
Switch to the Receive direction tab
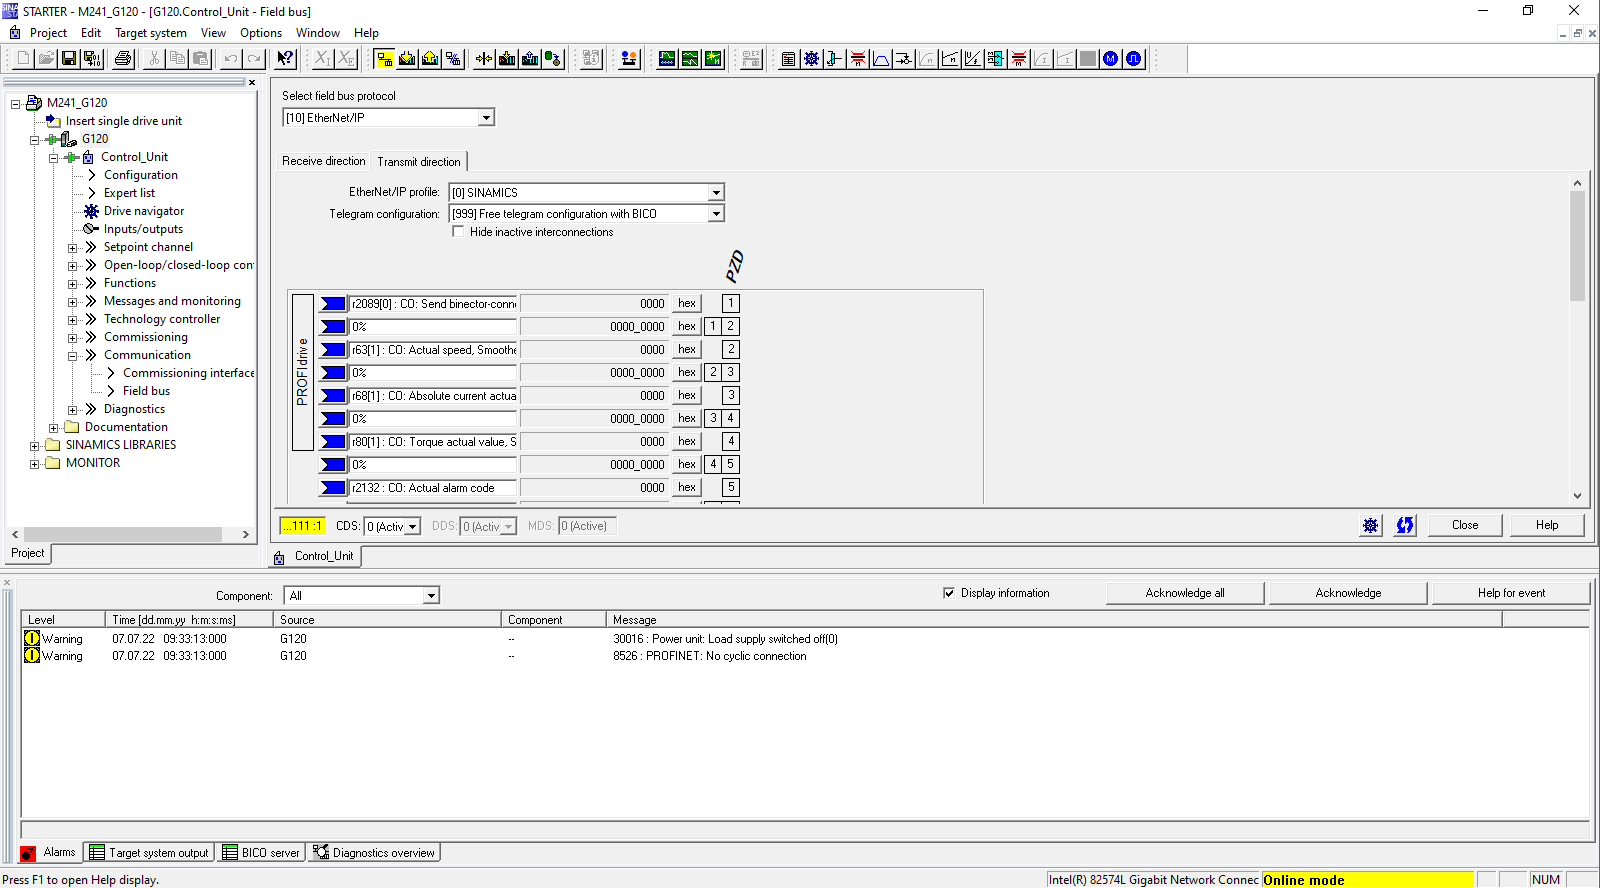pos(323,161)
